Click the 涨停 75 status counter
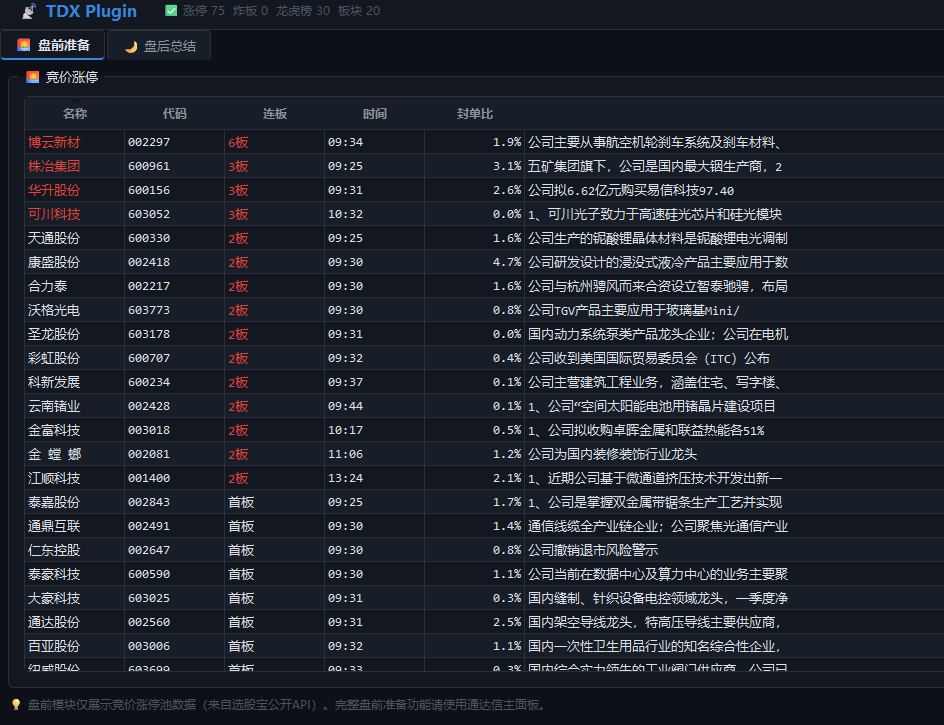The height and width of the screenshot is (725, 944). pyautogui.click(x=204, y=11)
